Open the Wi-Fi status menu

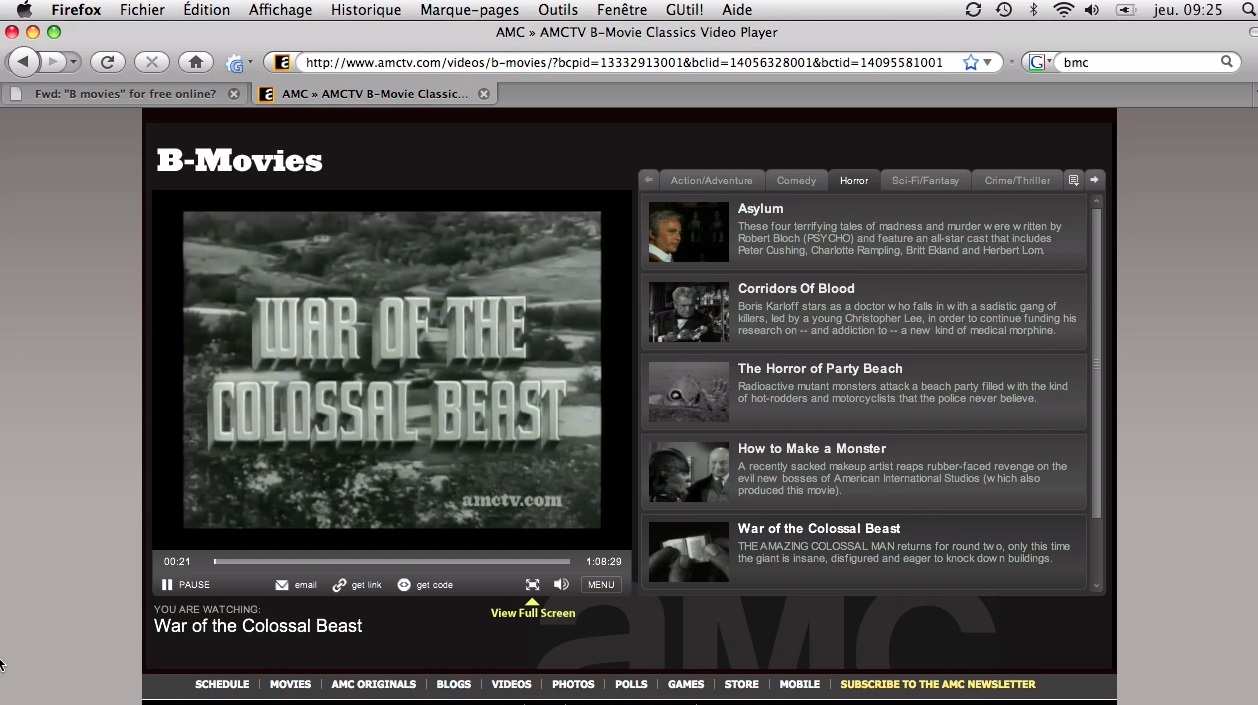pyautogui.click(x=1063, y=10)
